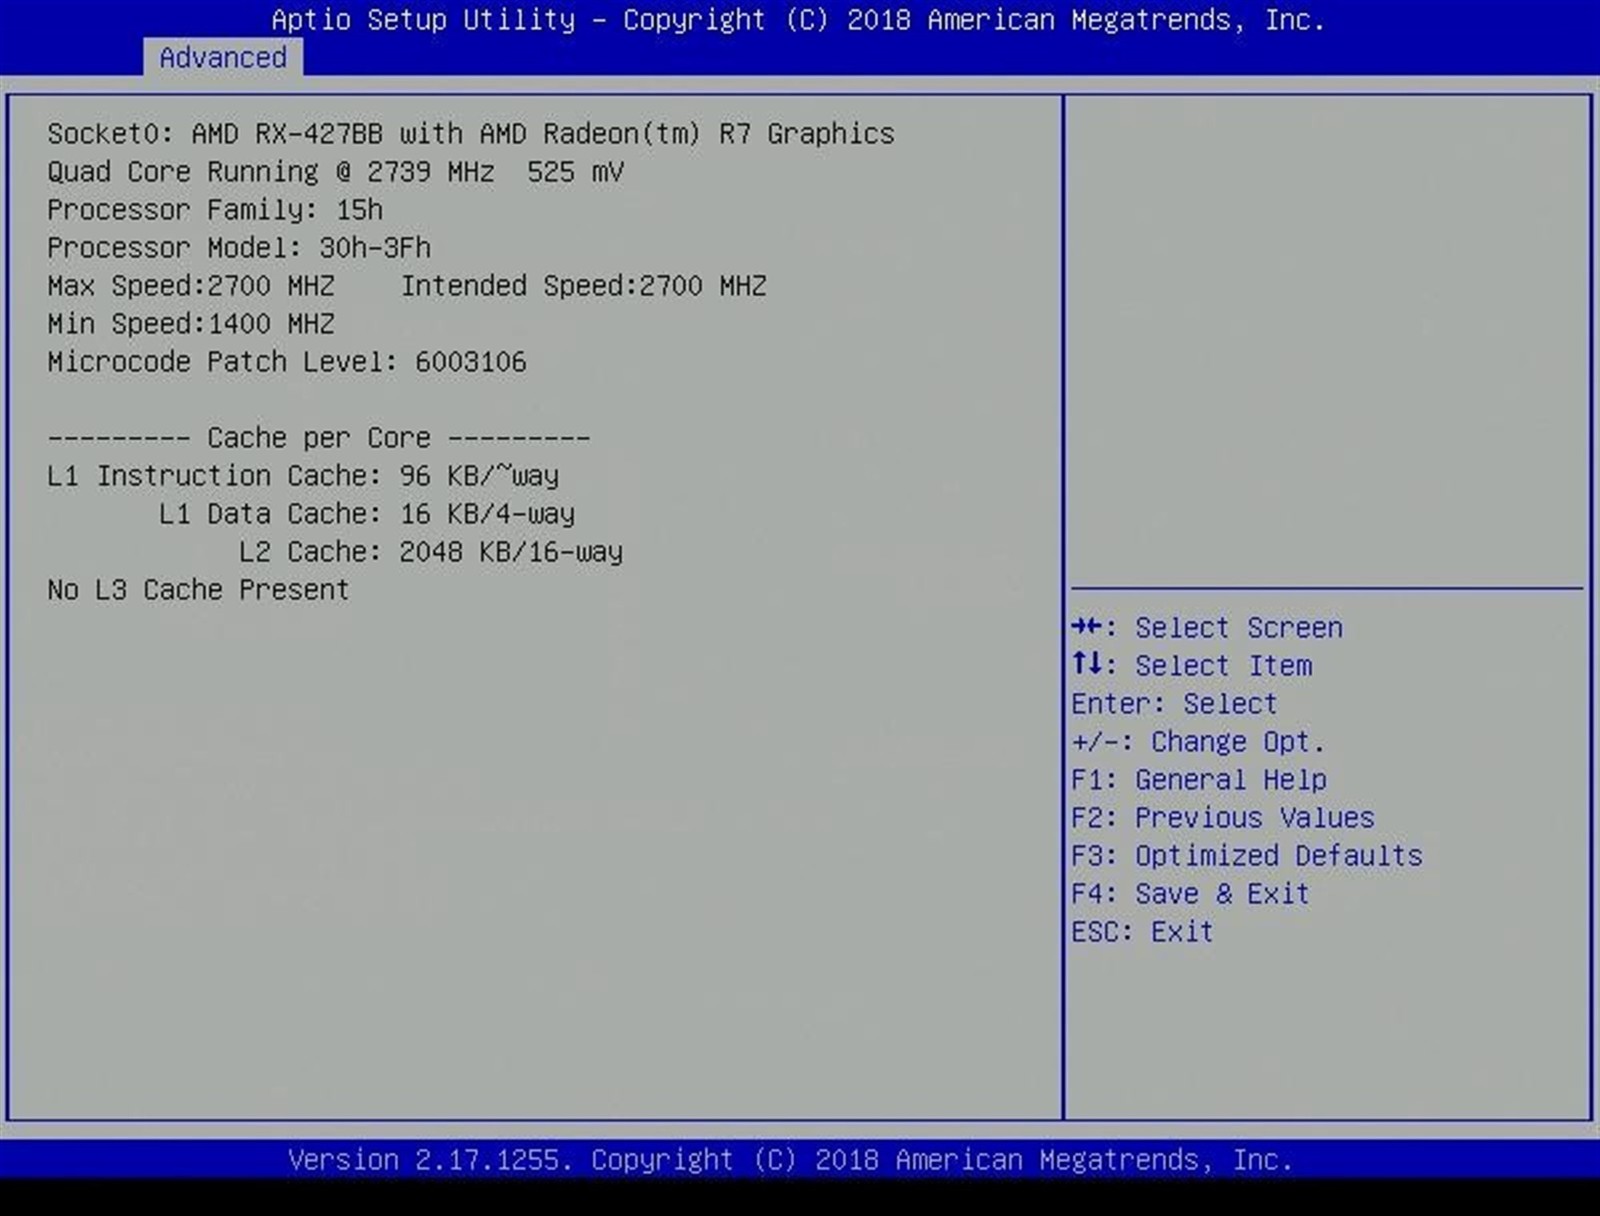
Task: Click the F4: Save & Exit entry
Action: tap(1190, 893)
